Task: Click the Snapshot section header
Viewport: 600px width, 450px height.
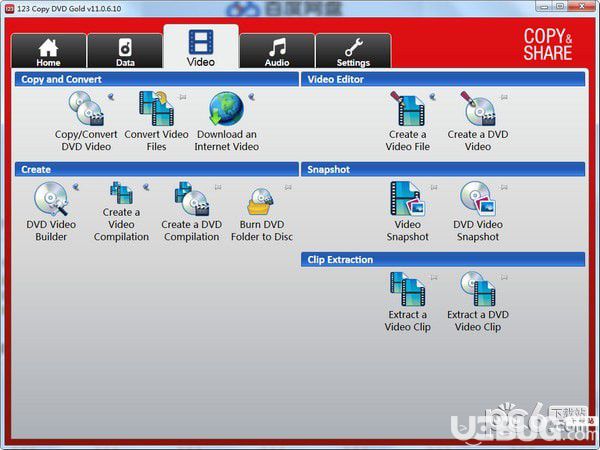Action: pyautogui.click(x=443, y=169)
